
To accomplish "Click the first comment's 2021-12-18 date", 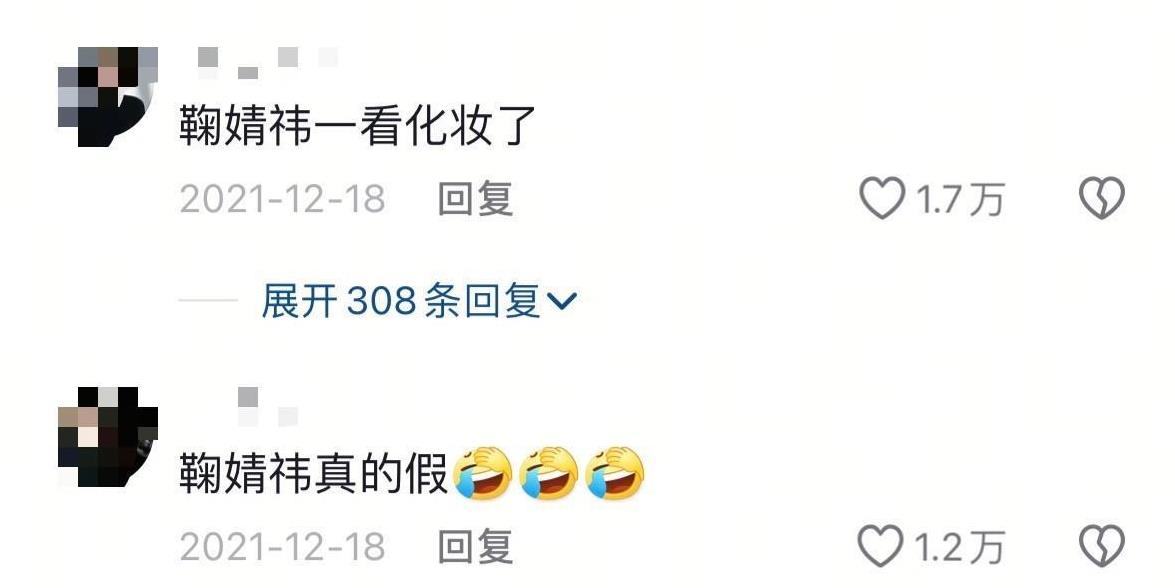I will click(x=283, y=199).
